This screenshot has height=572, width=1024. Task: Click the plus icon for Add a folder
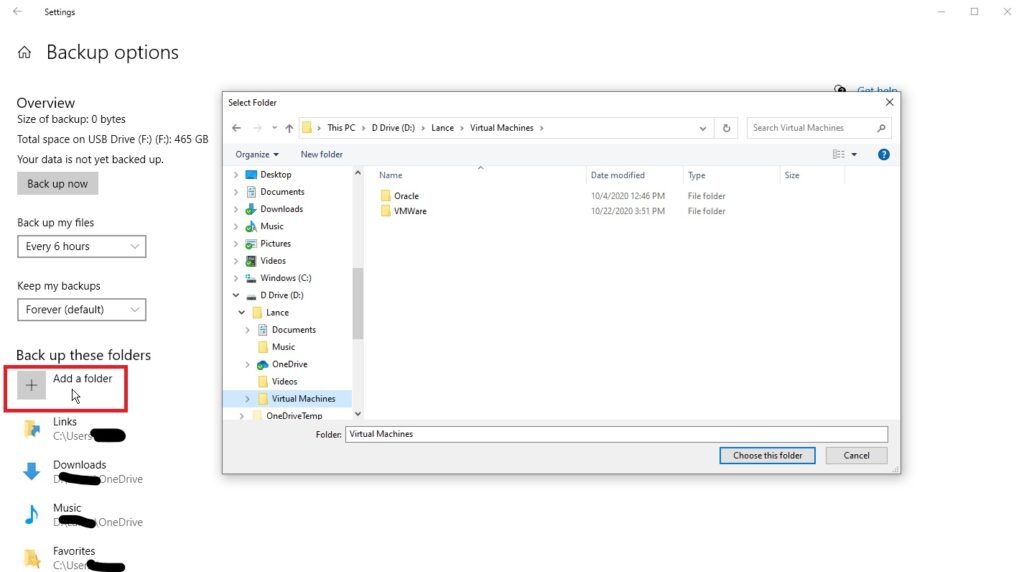[31, 385]
